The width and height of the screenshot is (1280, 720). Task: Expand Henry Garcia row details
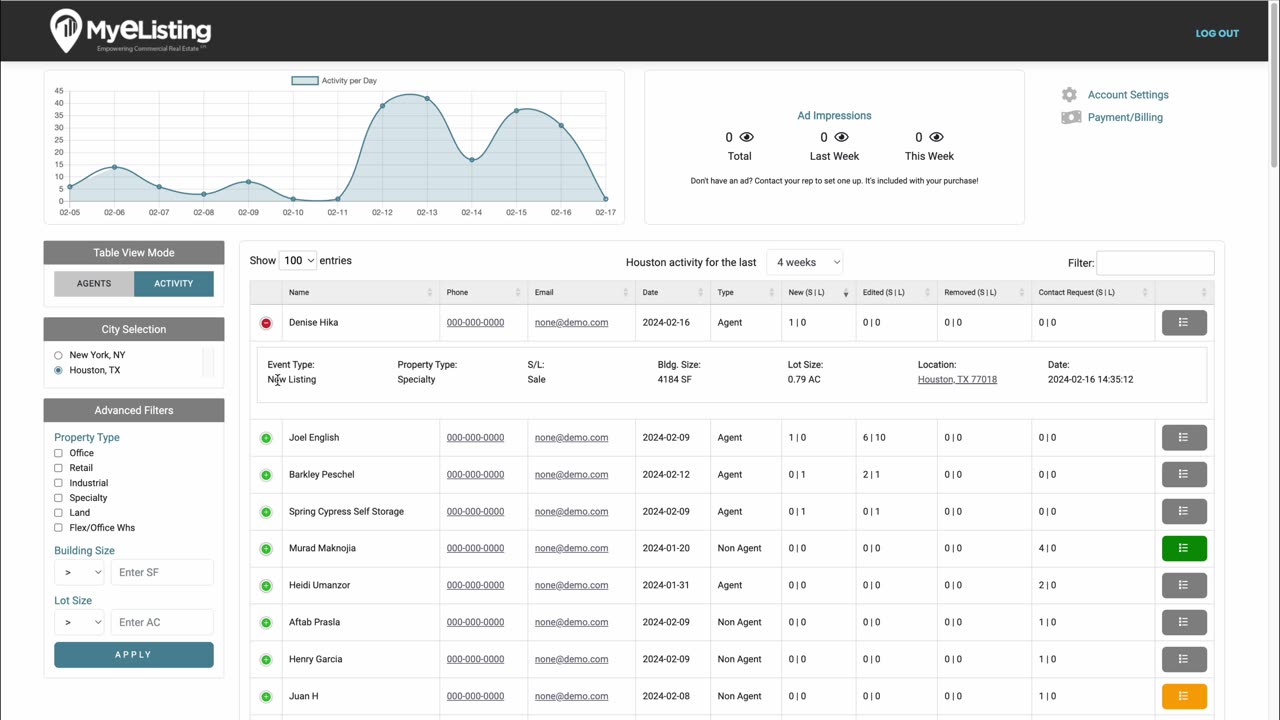tap(266, 660)
